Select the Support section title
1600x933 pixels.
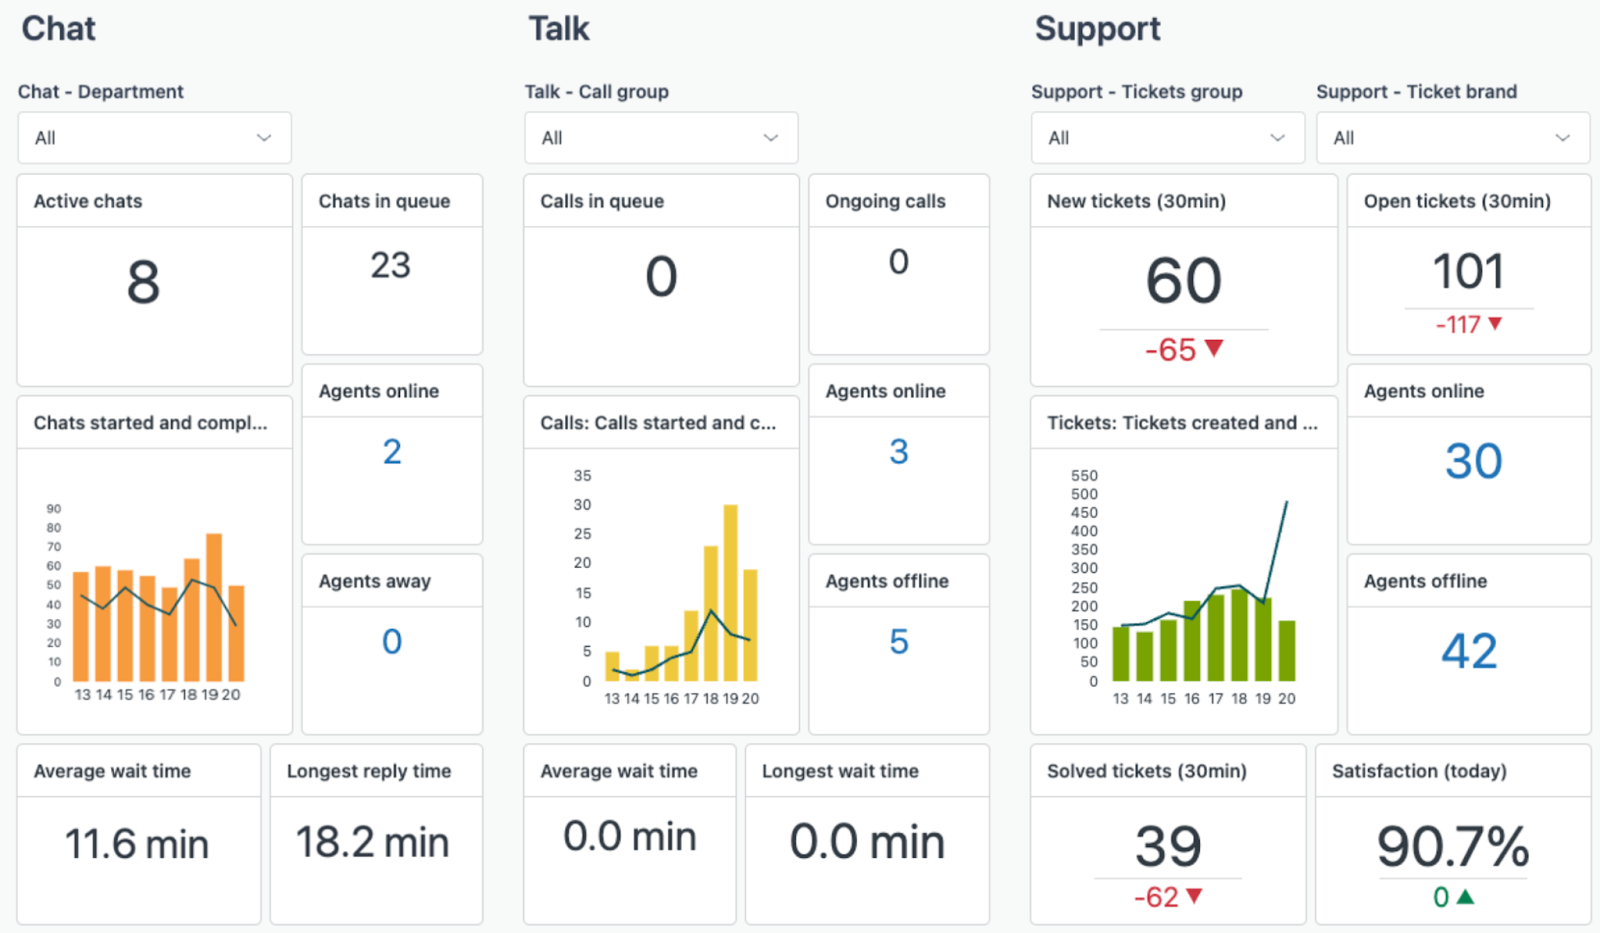pos(1097,29)
